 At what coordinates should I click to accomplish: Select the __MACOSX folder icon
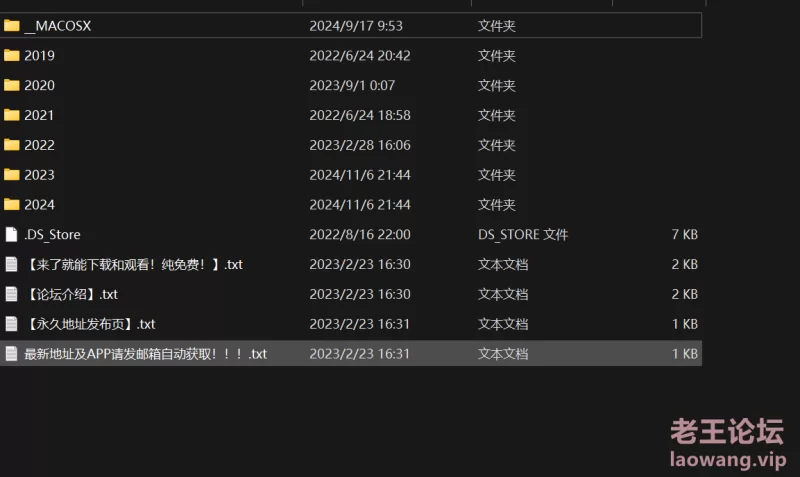point(11,26)
